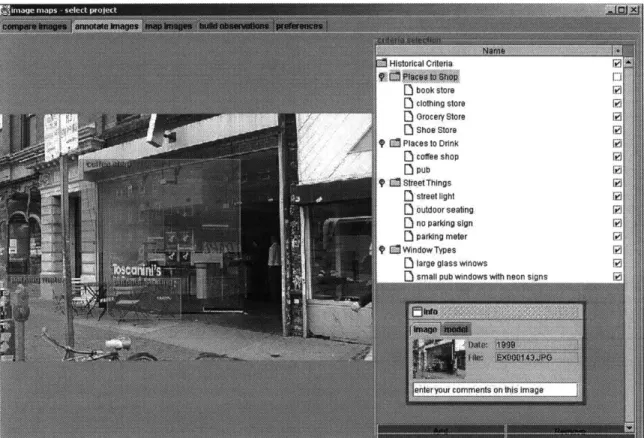Open the preferences tab
Image resolution: width=644 pixels, height=438 pixels.
(299, 26)
